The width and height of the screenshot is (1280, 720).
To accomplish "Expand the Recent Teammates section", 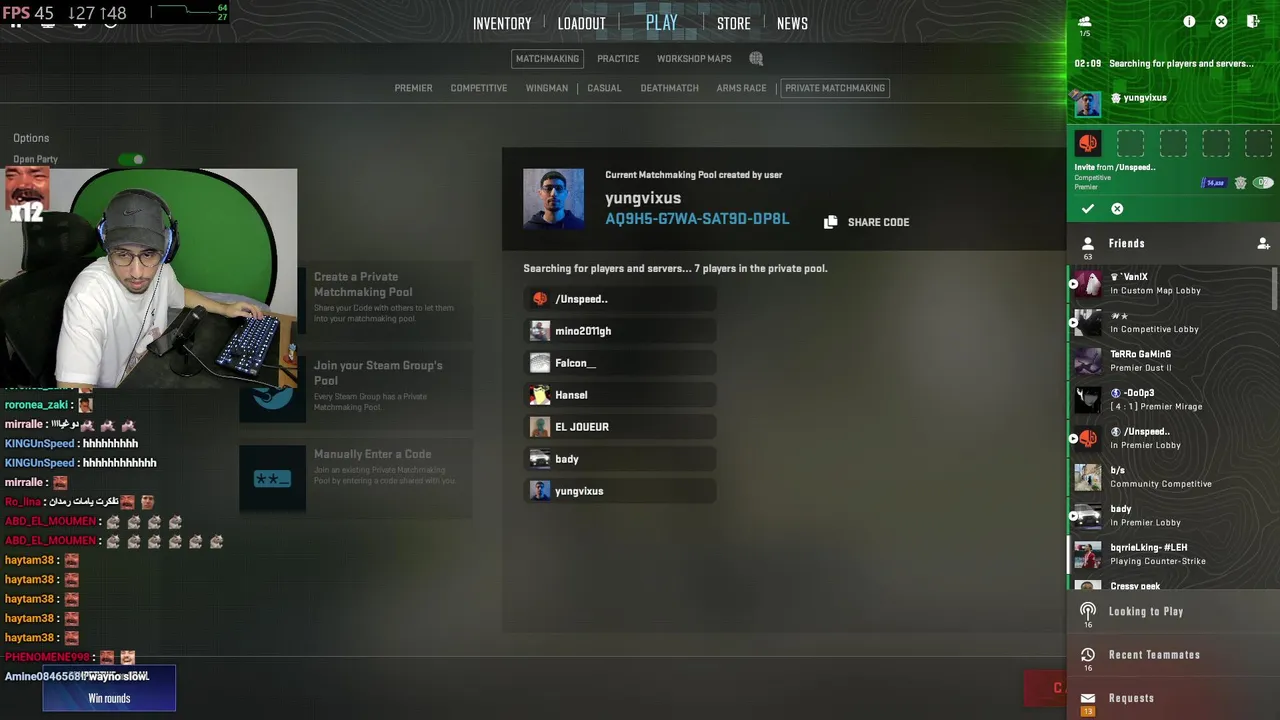I will point(1173,655).
